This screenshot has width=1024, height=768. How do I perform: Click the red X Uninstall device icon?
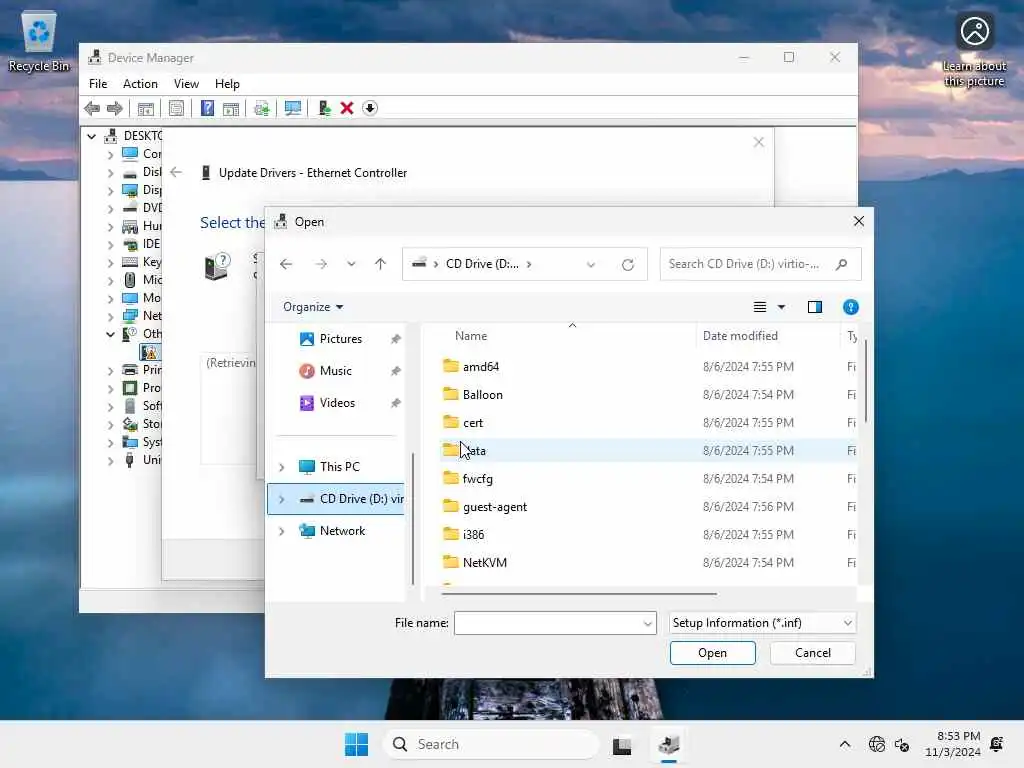[x=347, y=108]
